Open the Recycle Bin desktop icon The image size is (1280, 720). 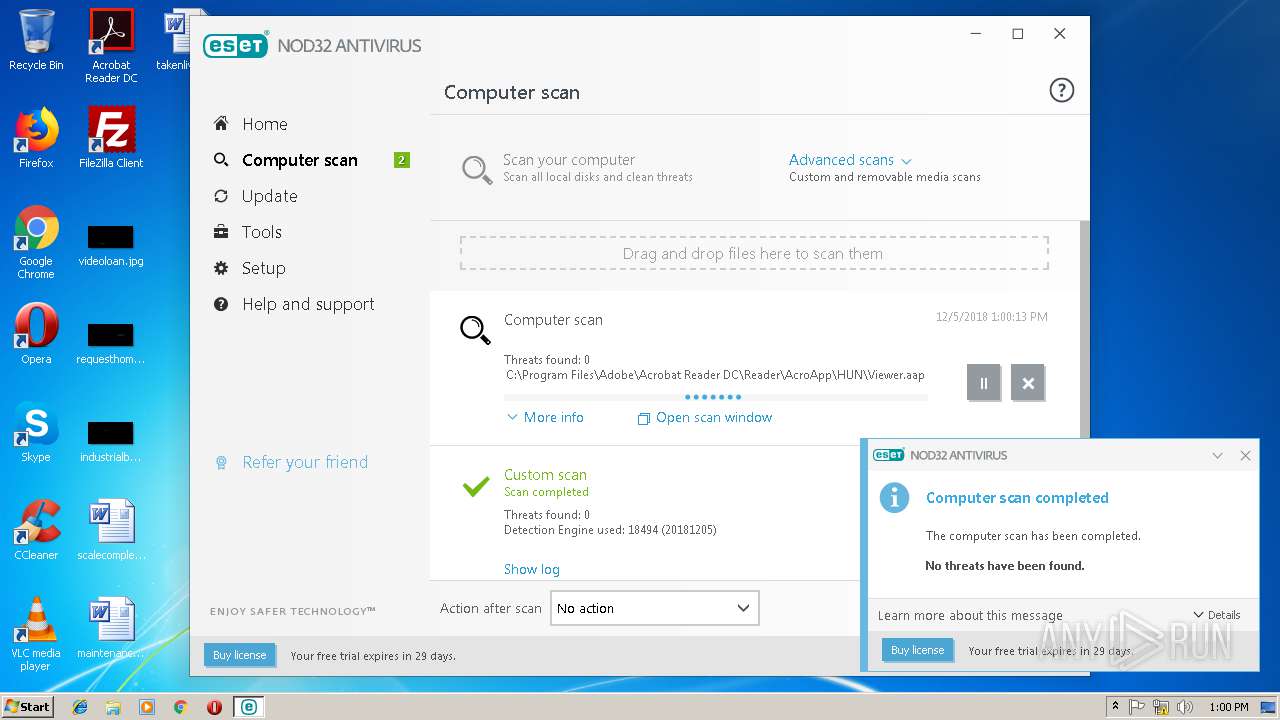point(36,41)
